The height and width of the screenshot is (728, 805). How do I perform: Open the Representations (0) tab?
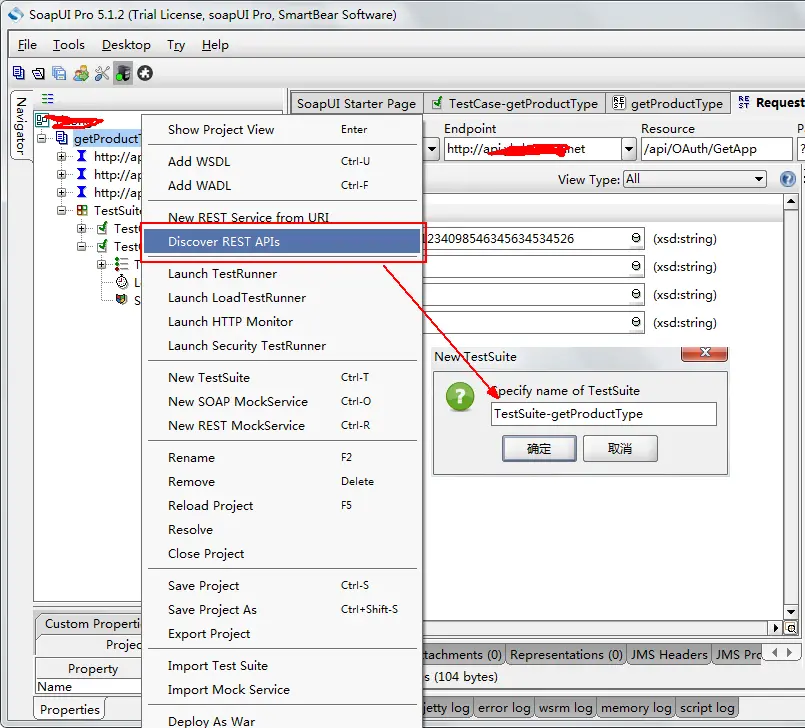coord(566,655)
